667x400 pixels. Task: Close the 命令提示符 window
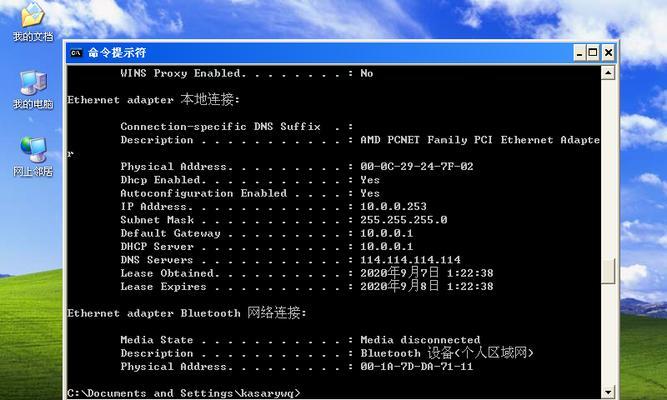point(608,53)
